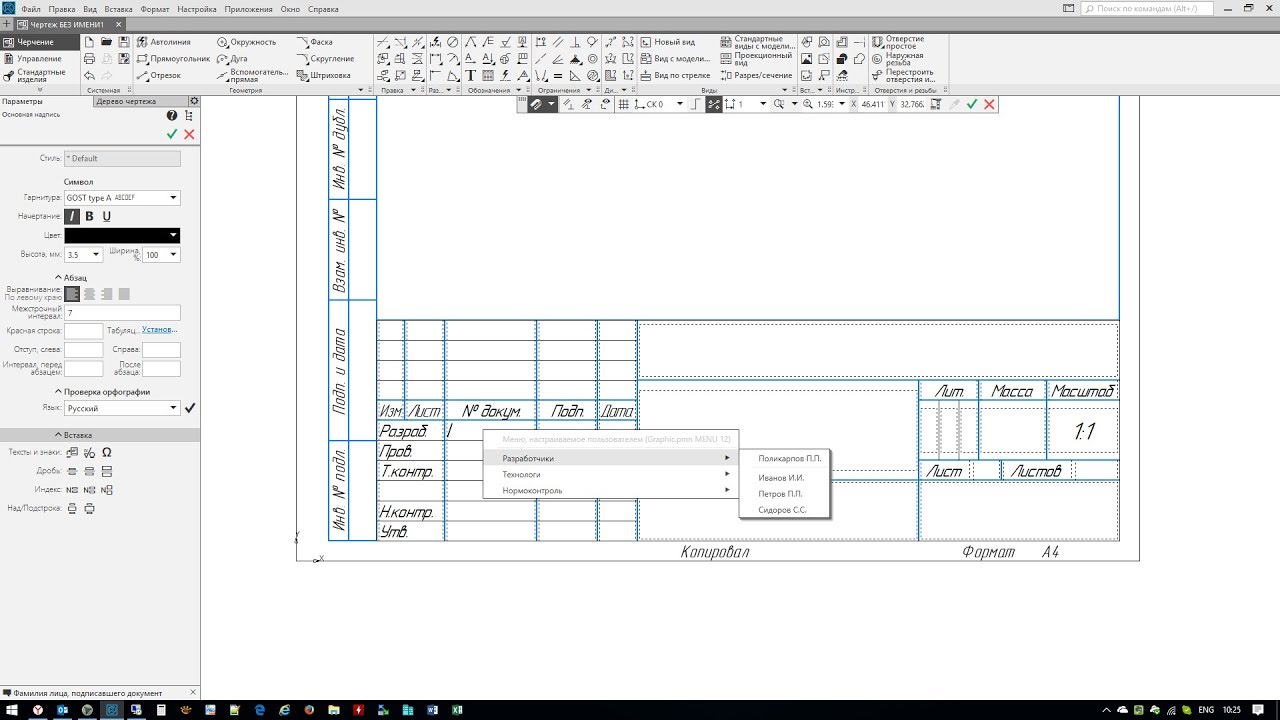Click the print icon in Системная
1280x720 pixels.
(x=90, y=59)
